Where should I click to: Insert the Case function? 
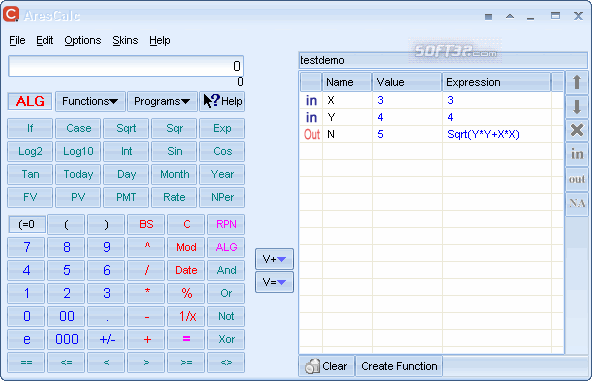click(x=78, y=128)
